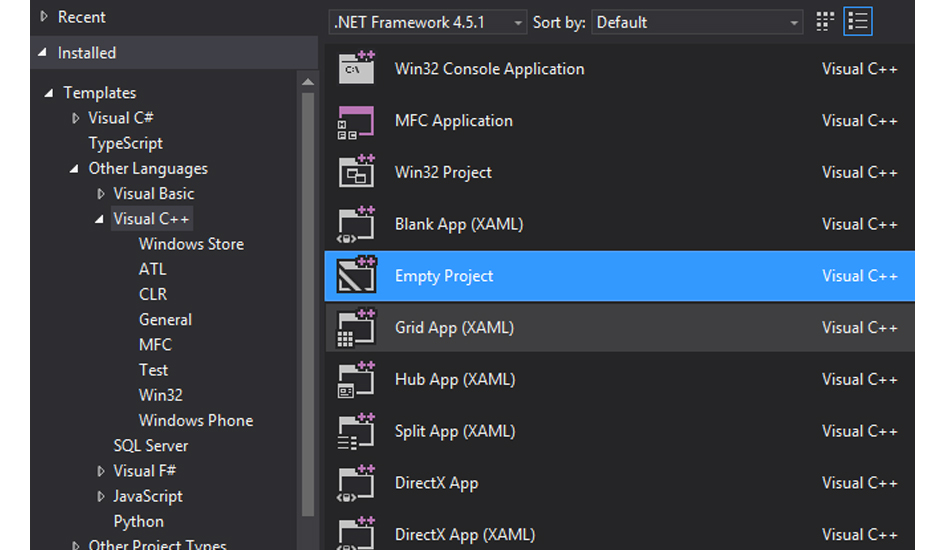Image resolution: width=950 pixels, height=550 pixels.
Task: Choose the MFC Application template icon
Action: (x=356, y=121)
